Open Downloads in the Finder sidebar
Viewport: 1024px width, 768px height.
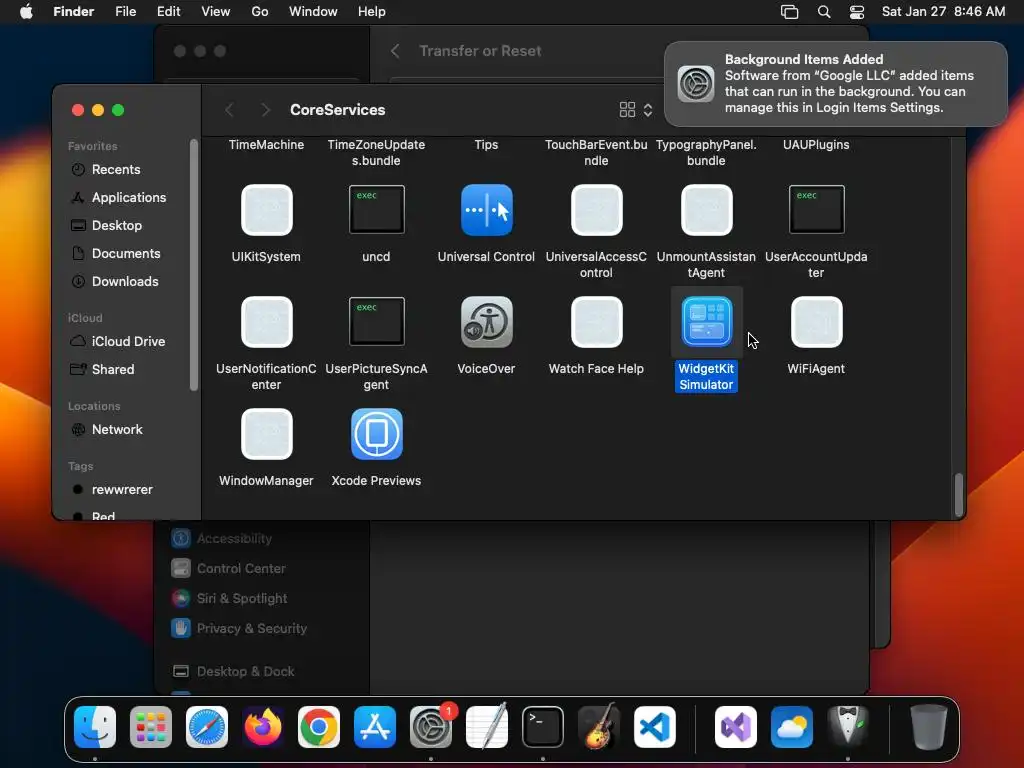click(x=125, y=281)
